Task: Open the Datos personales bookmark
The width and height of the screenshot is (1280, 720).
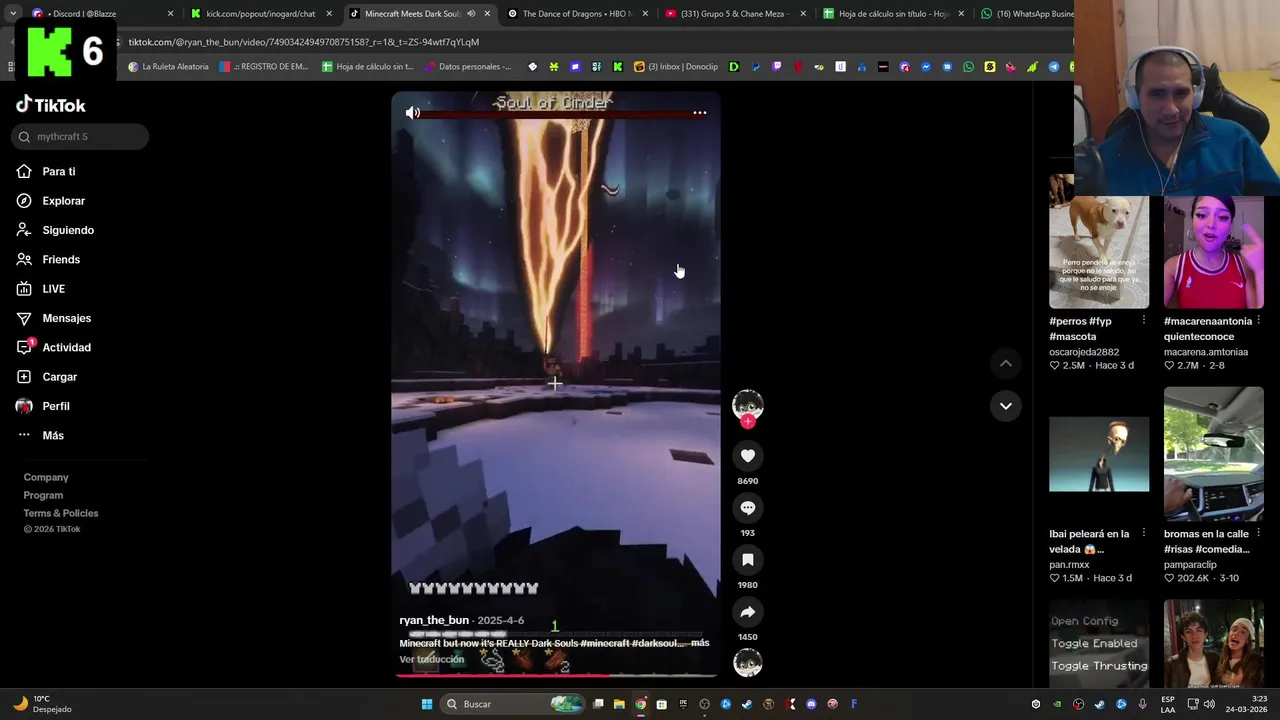Action: [467, 67]
